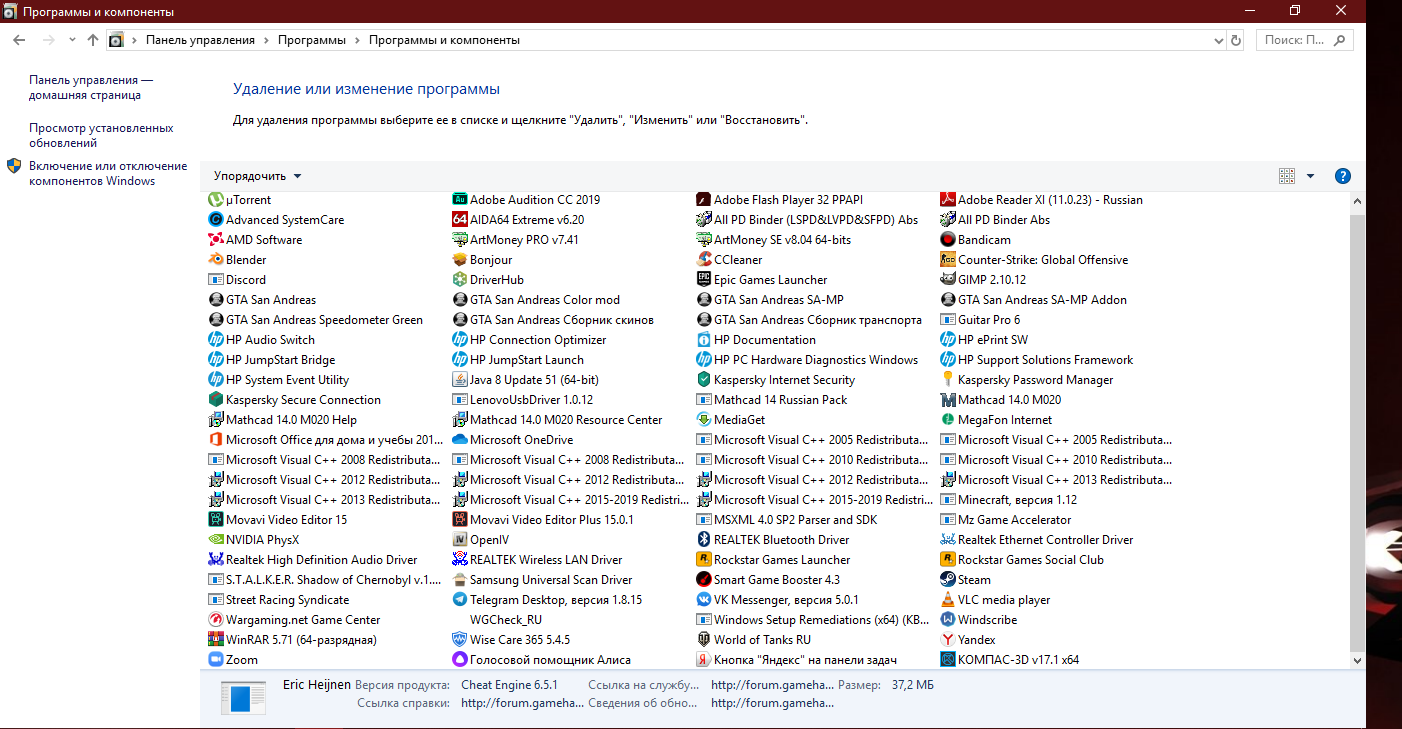Click the view layout grid icon
The height and width of the screenshot is (729, 1402).
coord(1287,176)
